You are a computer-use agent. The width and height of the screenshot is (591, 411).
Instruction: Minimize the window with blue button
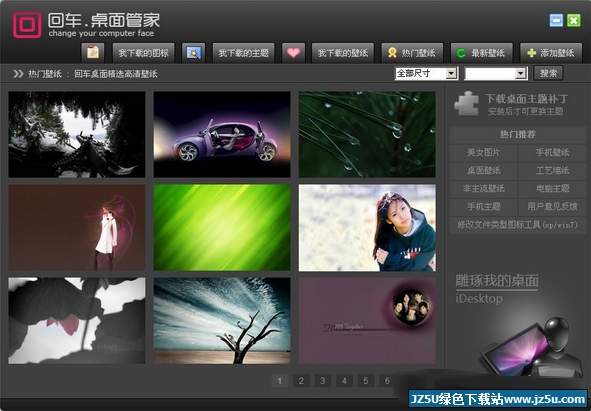[x=556, y=20]
